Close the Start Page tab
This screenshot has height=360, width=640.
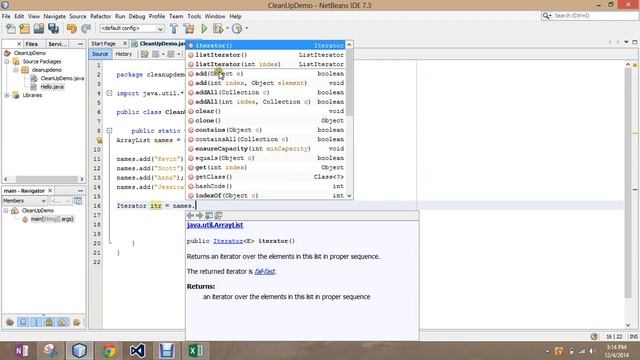click(x=125, y=44)
